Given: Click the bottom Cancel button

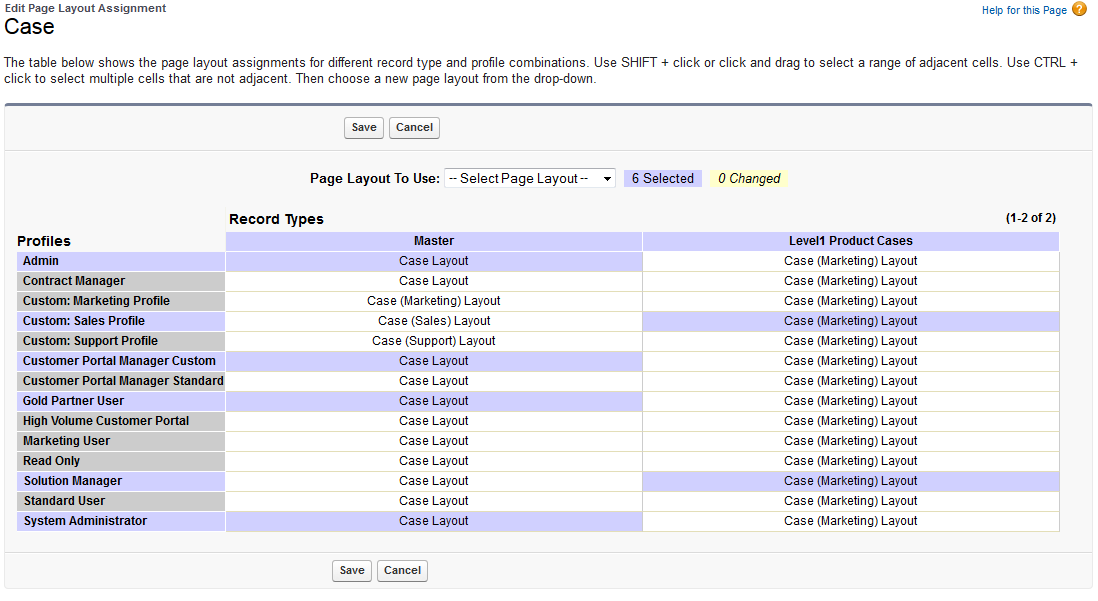Looking at the screenshot, I should [x=402, y=570].
